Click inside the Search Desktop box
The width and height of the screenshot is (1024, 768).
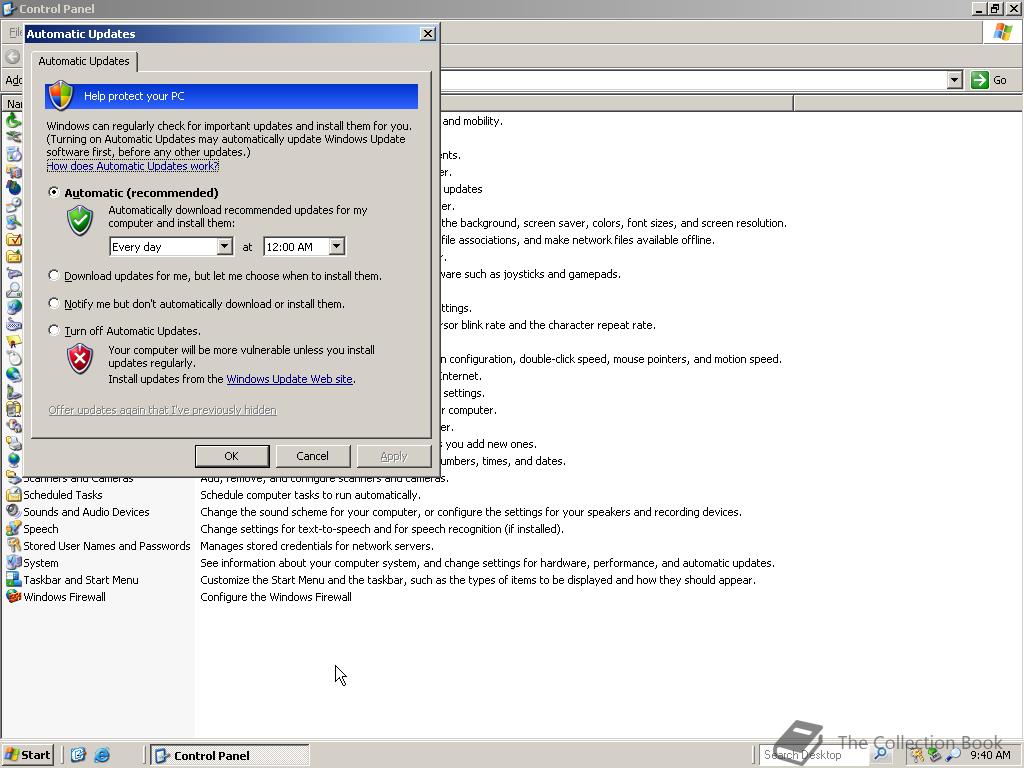[814, 755]
